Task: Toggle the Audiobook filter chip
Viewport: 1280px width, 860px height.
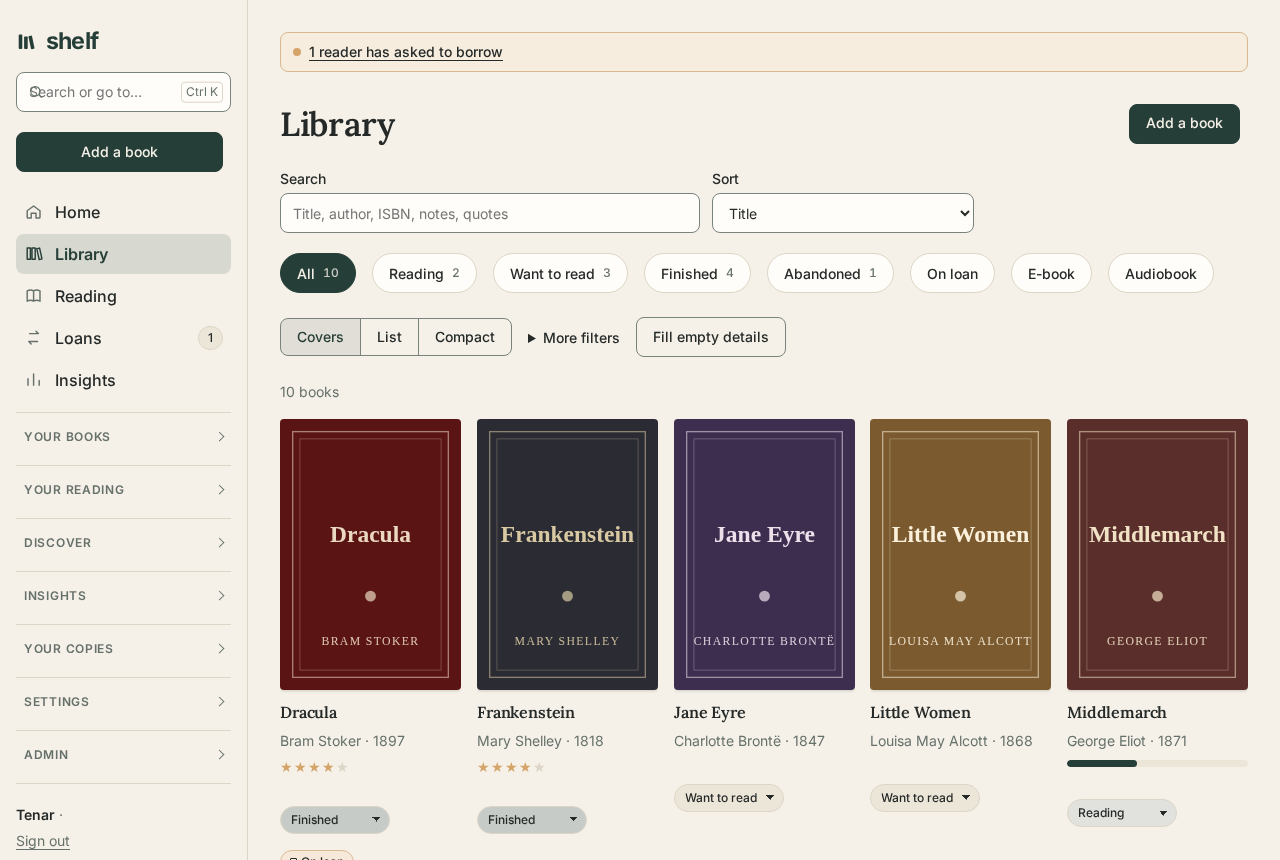Action: pos(1161,273)
